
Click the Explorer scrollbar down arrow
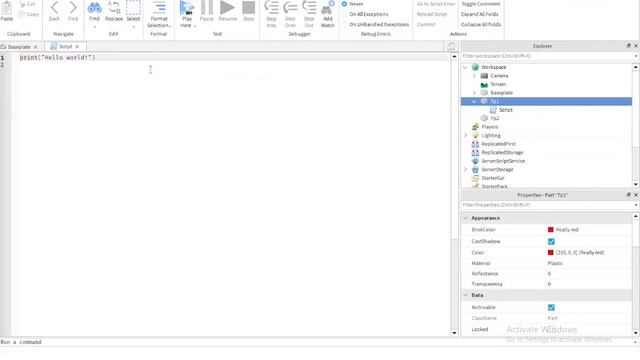click(x=636, y=184)
